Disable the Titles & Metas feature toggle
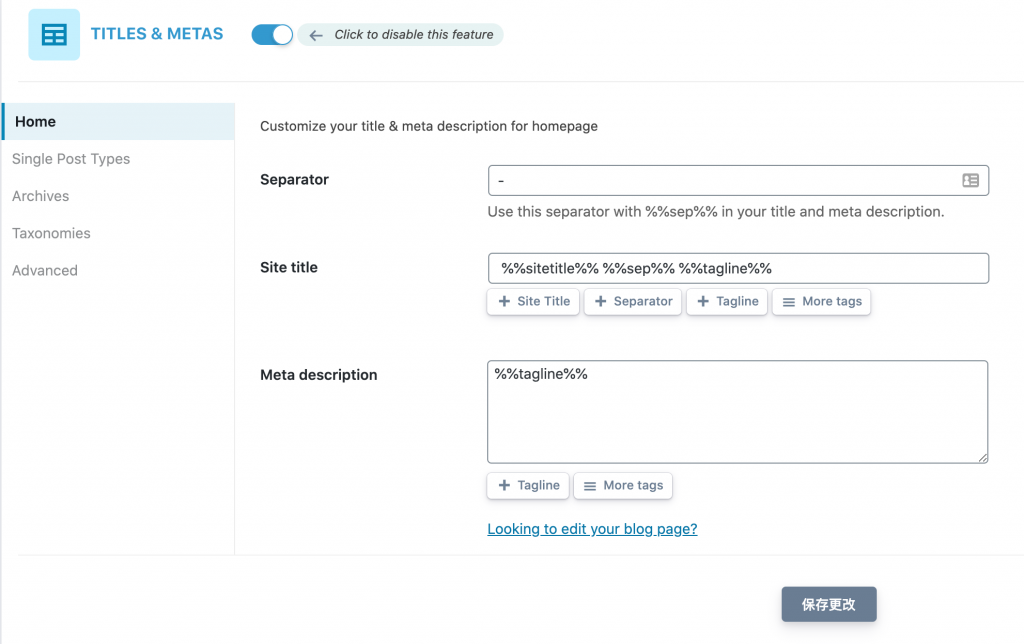 click(271, 35)
